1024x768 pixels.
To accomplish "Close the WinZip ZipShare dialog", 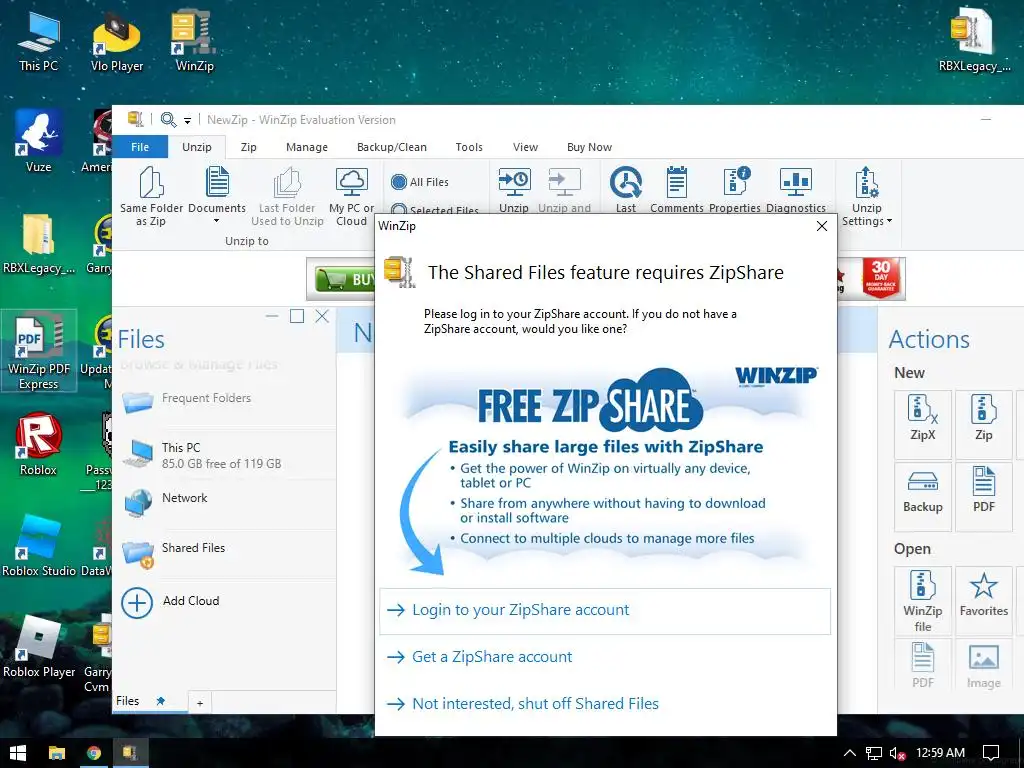I will 822,226.
